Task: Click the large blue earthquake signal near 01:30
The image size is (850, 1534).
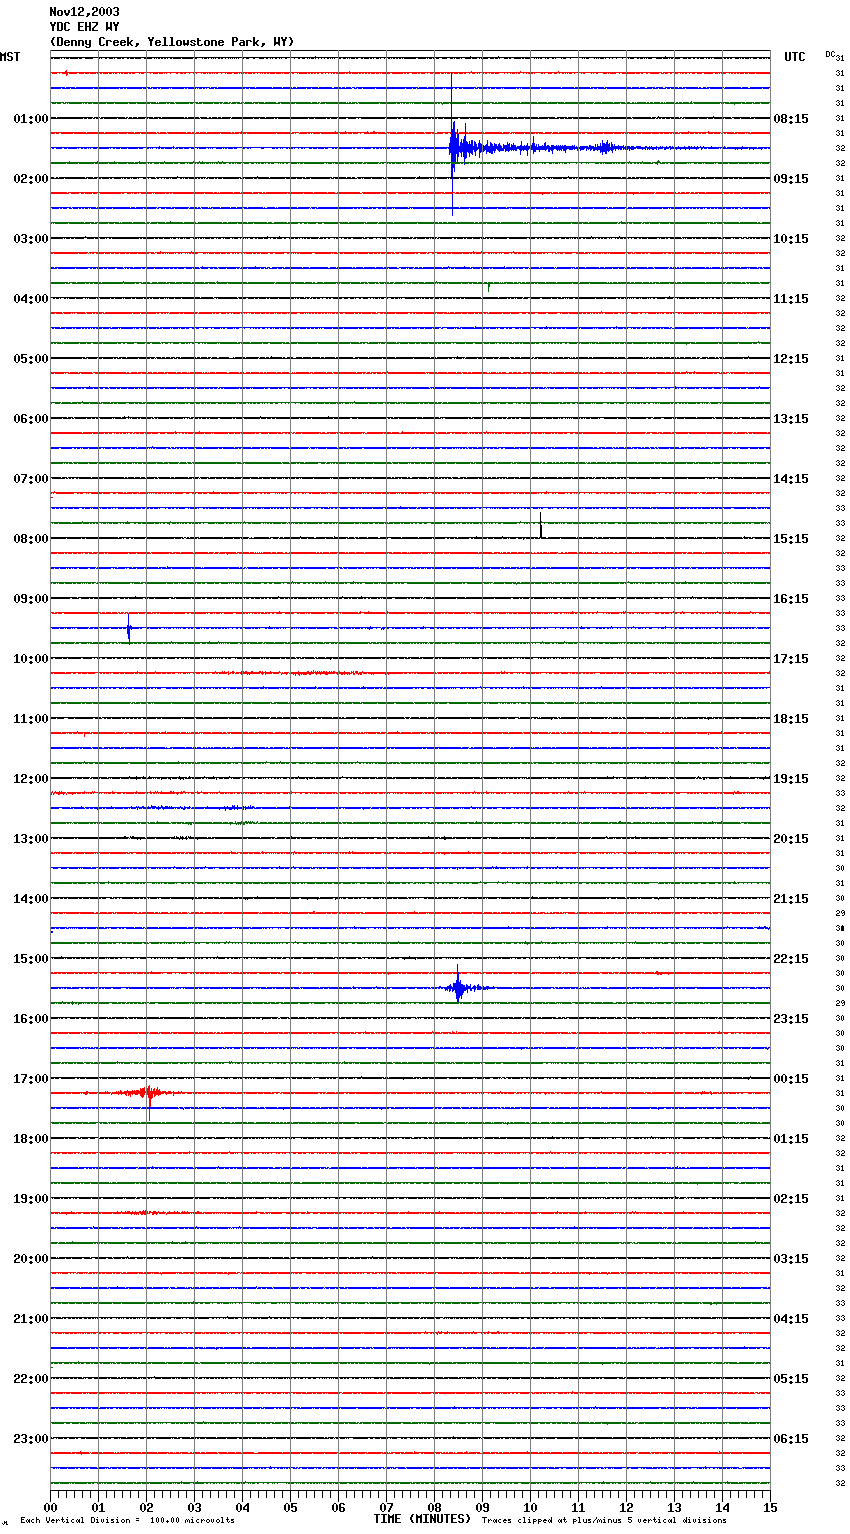Action: [455, 147]
